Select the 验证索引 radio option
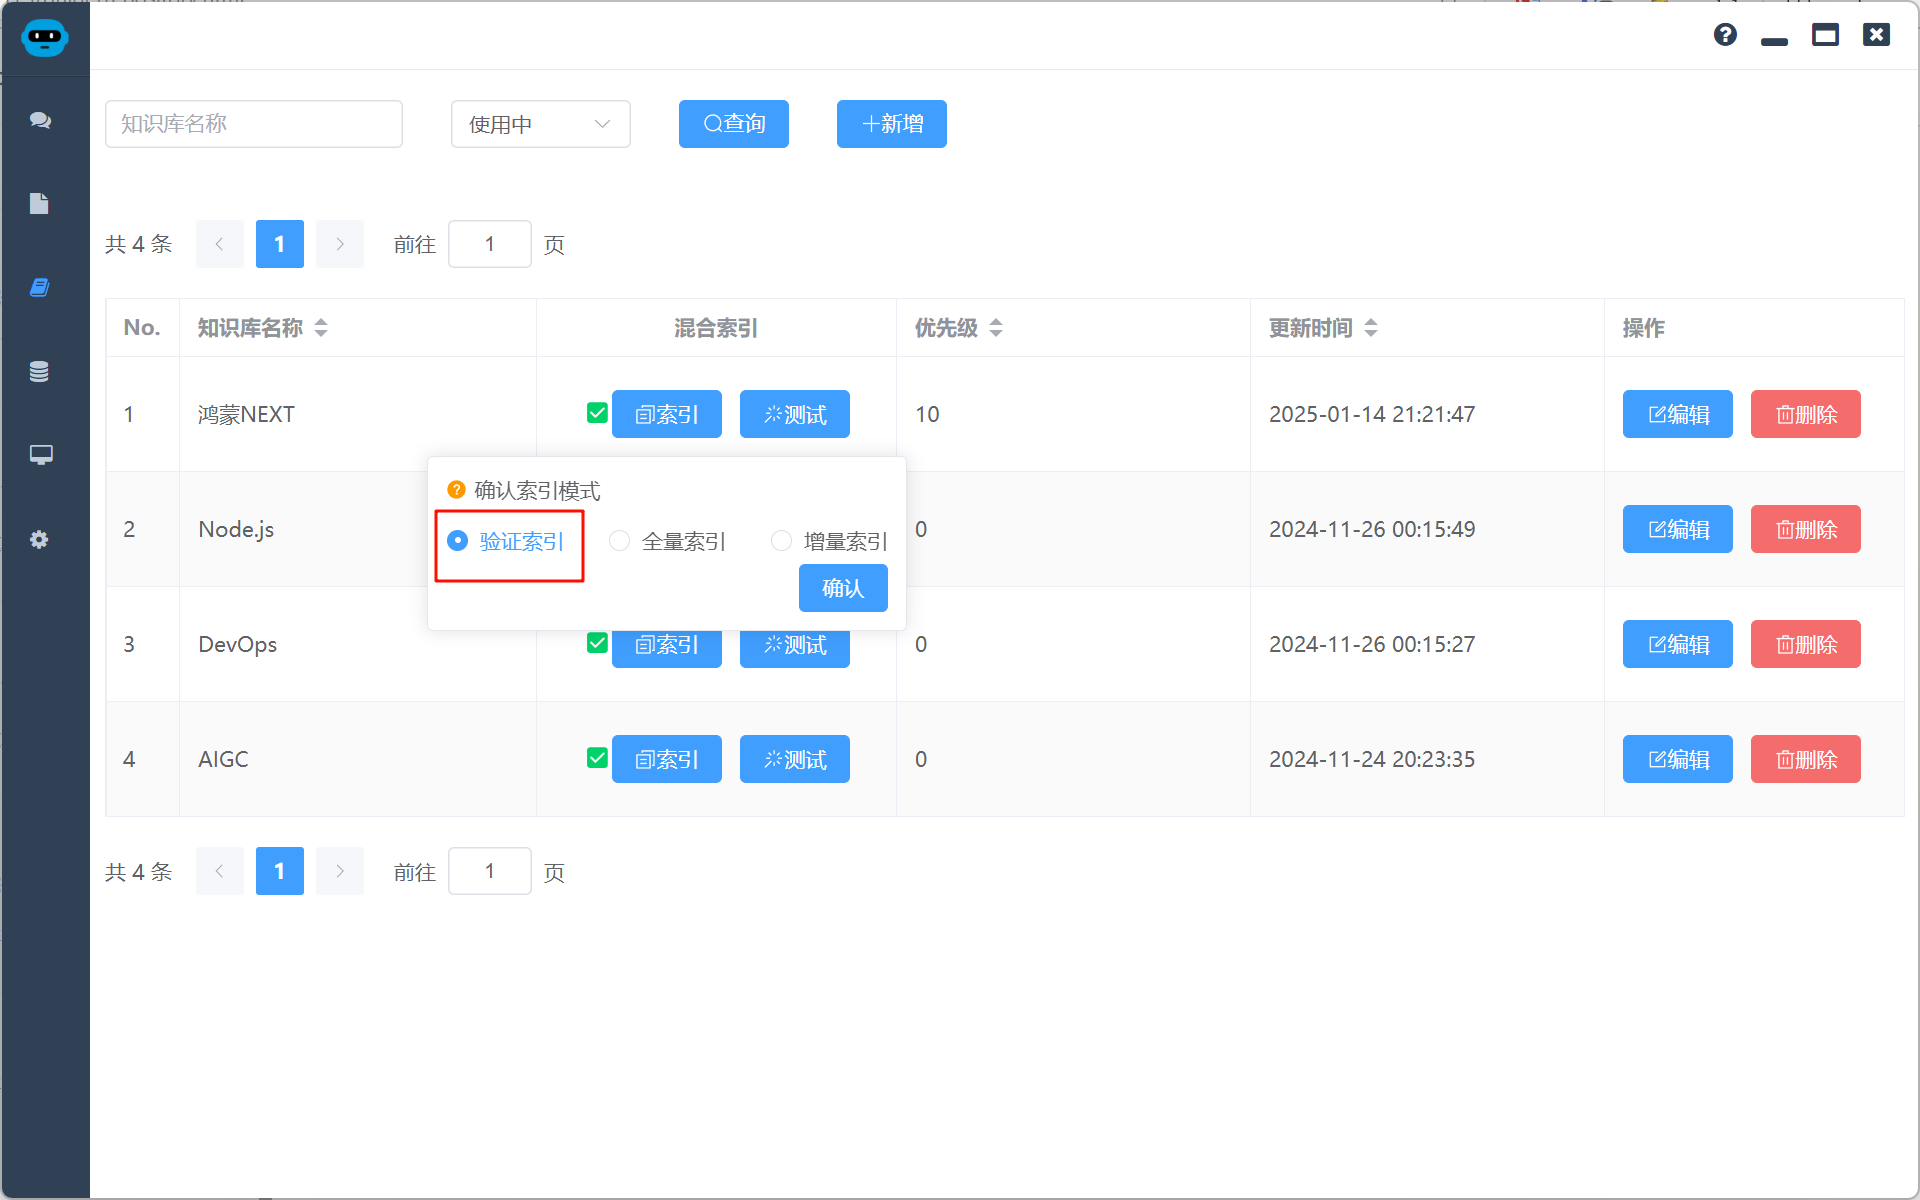 coord(506,541)
